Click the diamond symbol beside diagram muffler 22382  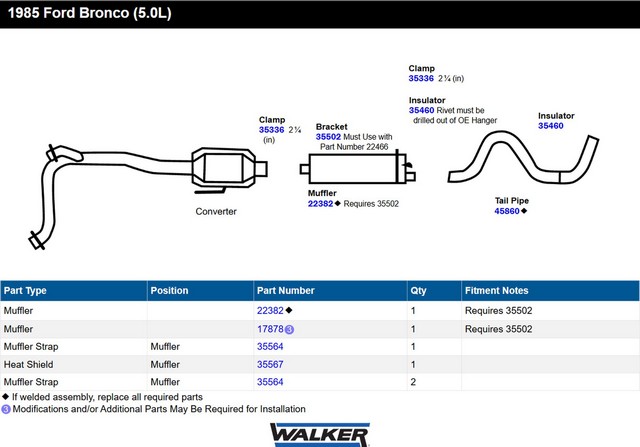click(337, 203)
